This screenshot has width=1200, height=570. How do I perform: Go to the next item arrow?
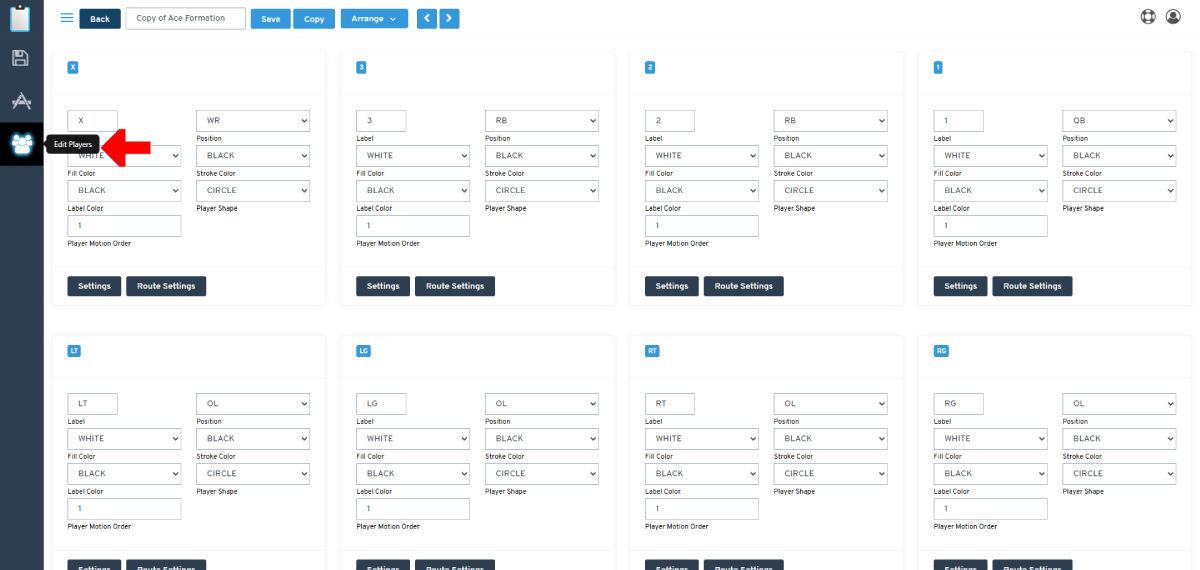pos(449,18)
